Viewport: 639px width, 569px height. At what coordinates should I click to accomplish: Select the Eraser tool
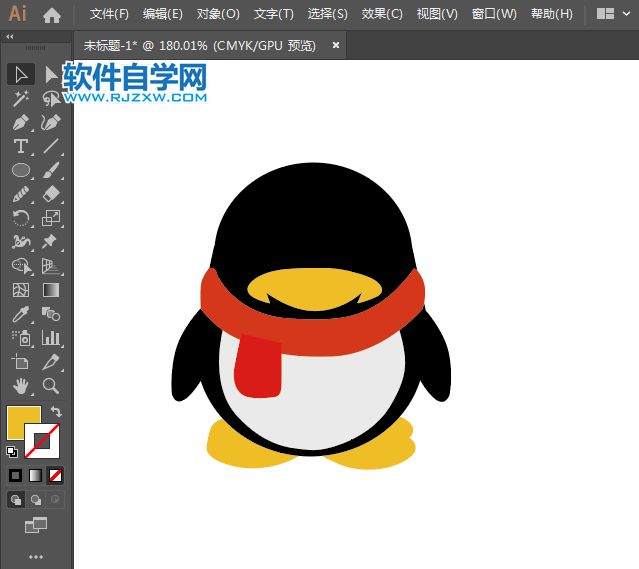[51, 195]
